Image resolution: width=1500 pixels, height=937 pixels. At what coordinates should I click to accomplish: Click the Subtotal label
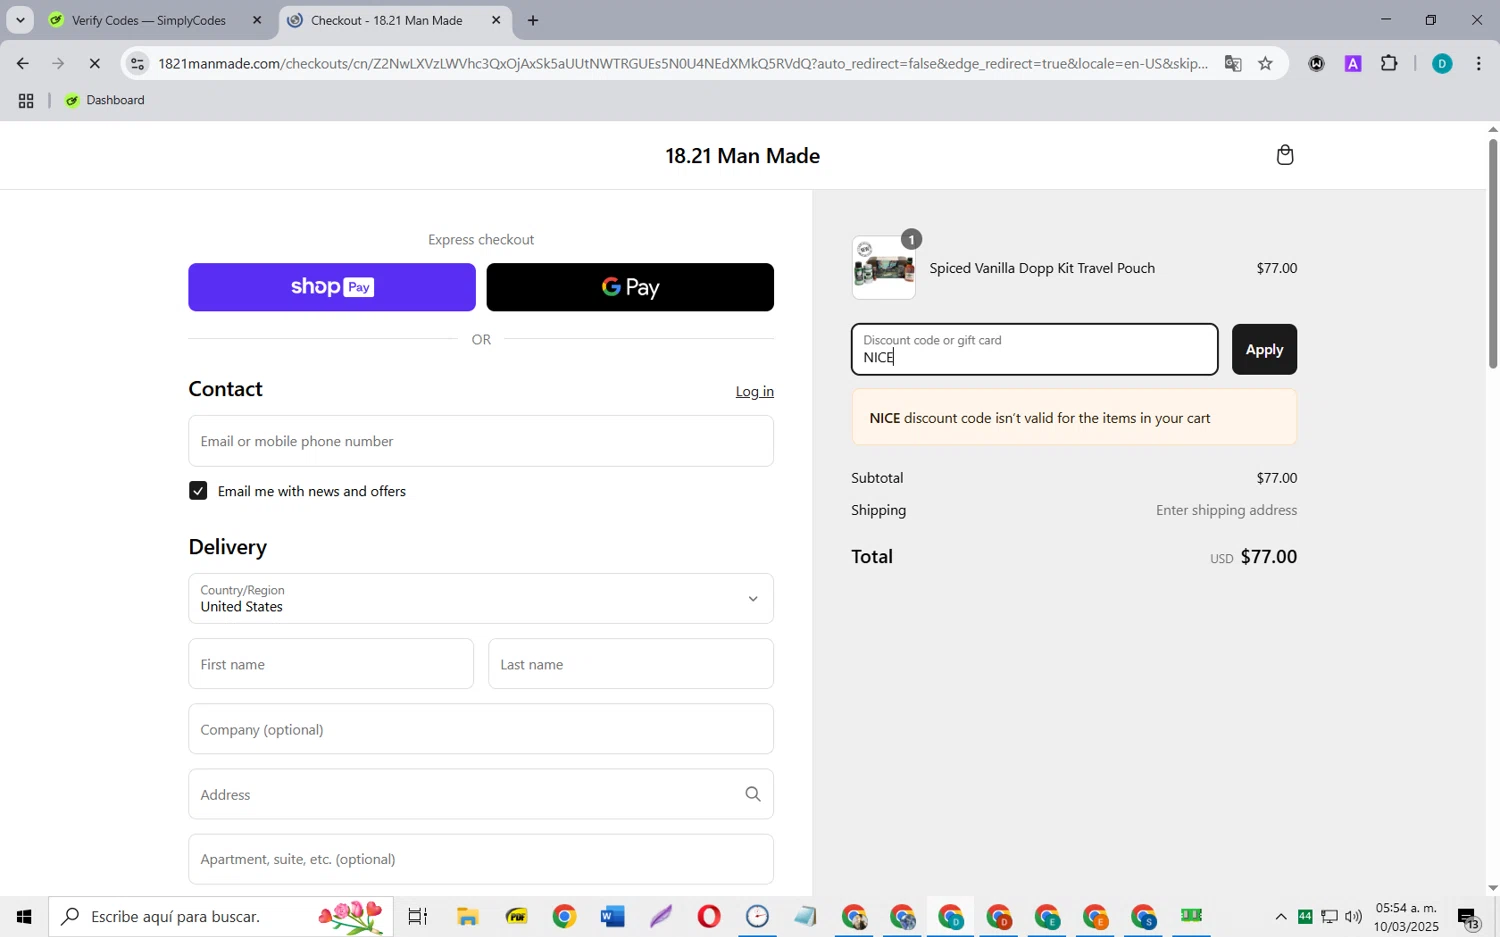(x=877, y=478)
